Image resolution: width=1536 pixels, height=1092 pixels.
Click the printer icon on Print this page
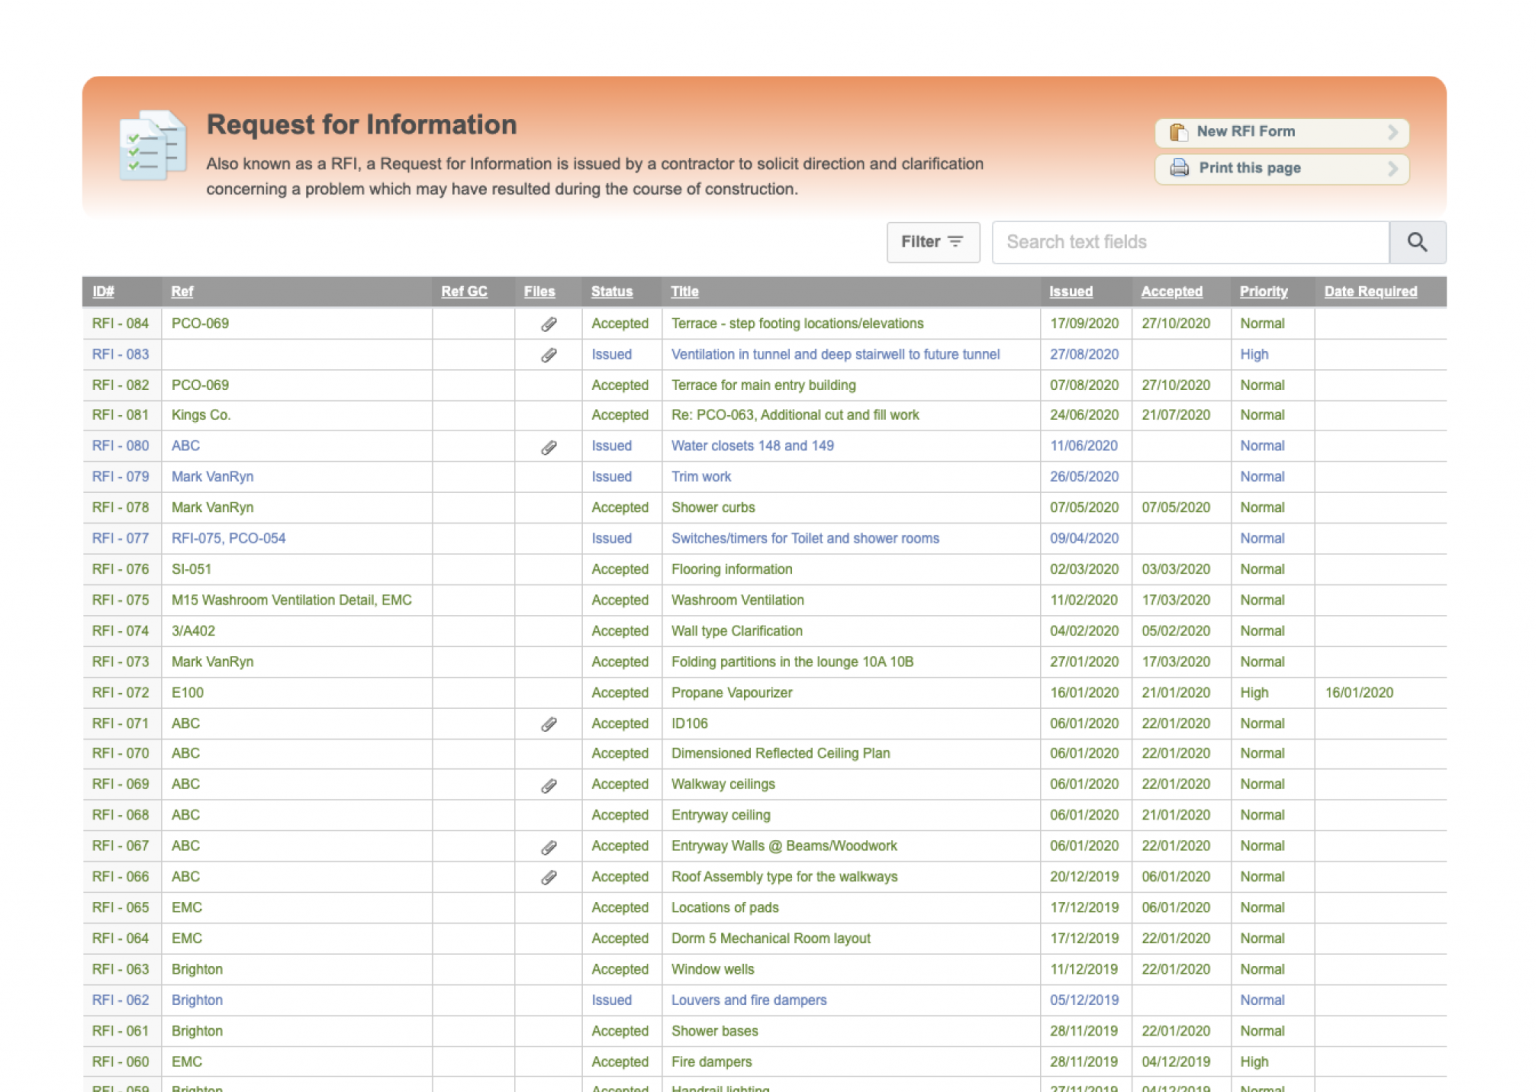(1178, 168)
